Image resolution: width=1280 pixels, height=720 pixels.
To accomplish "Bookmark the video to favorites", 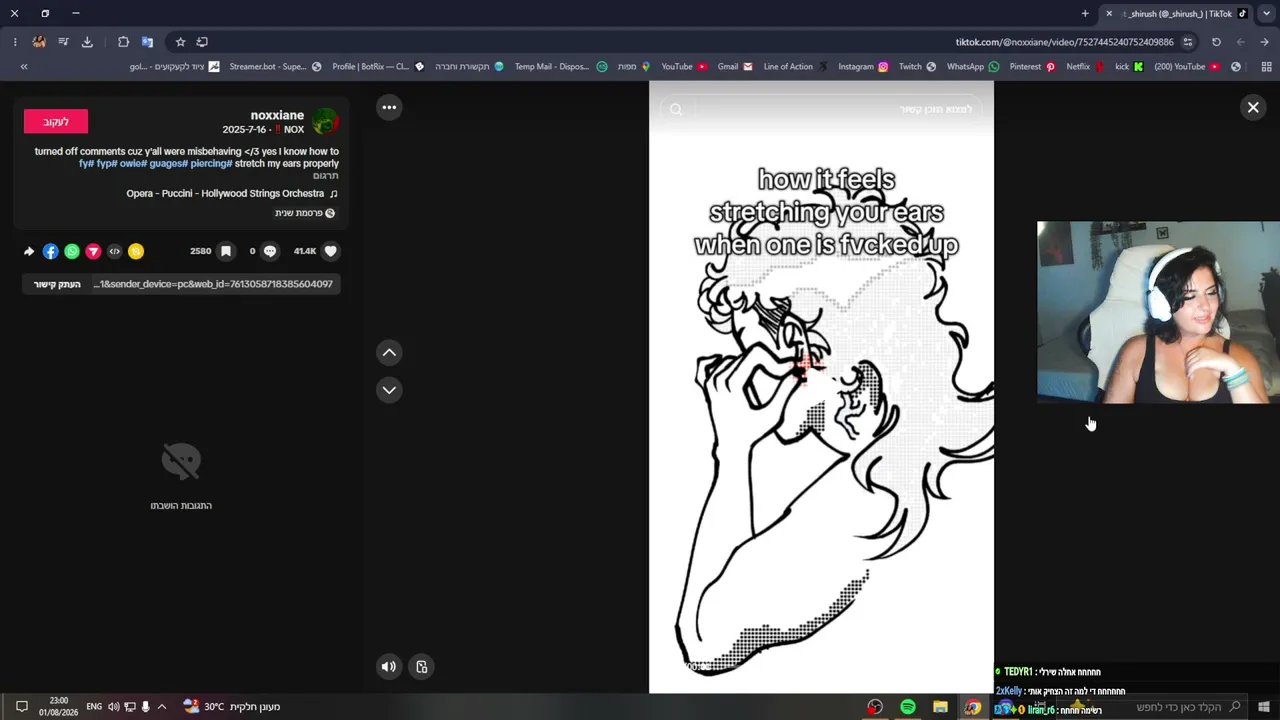I will pyautogui.click(x=226, y=251).
